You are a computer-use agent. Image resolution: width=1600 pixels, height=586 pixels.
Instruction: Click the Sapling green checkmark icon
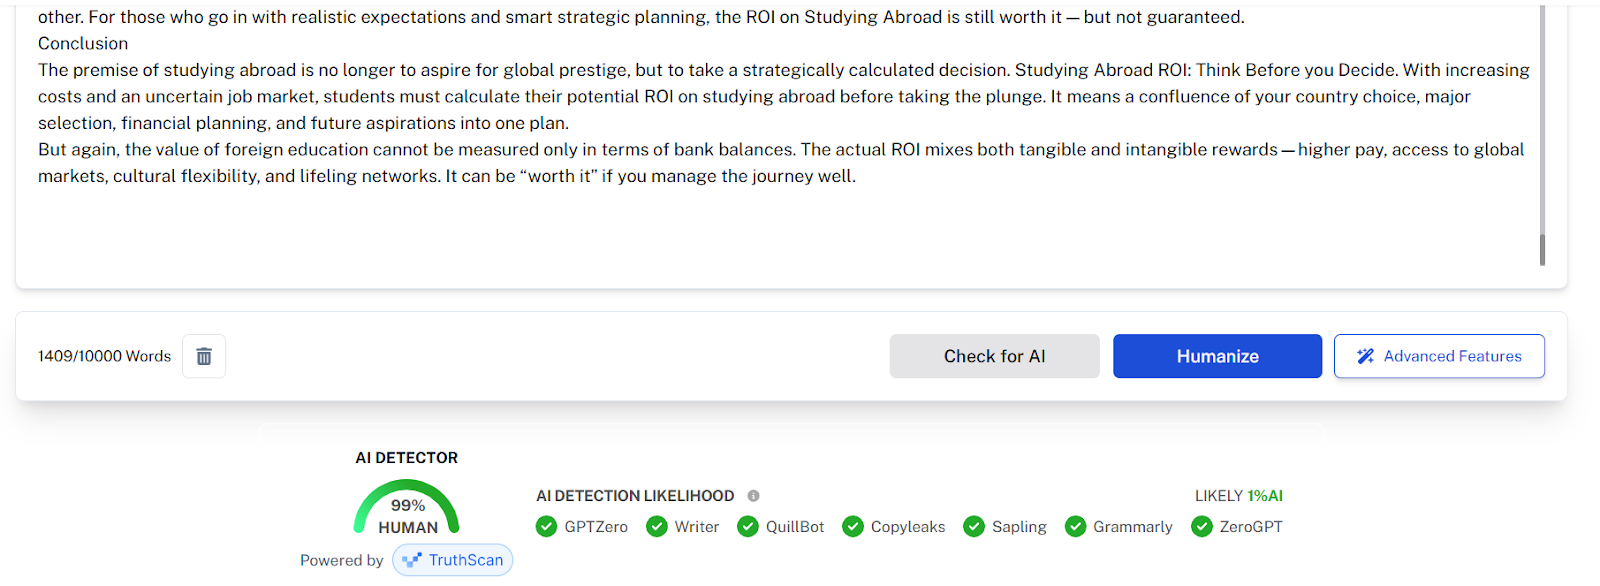974,527
